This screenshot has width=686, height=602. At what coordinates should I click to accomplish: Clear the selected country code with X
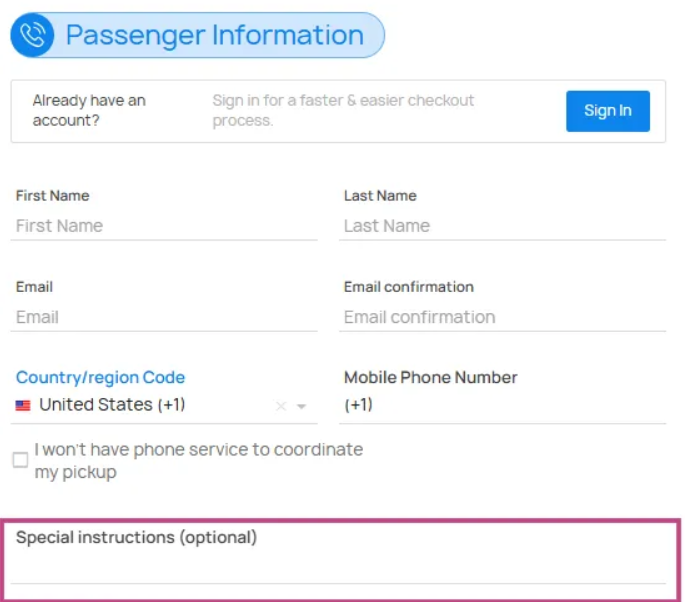click(x=281, y=406)
